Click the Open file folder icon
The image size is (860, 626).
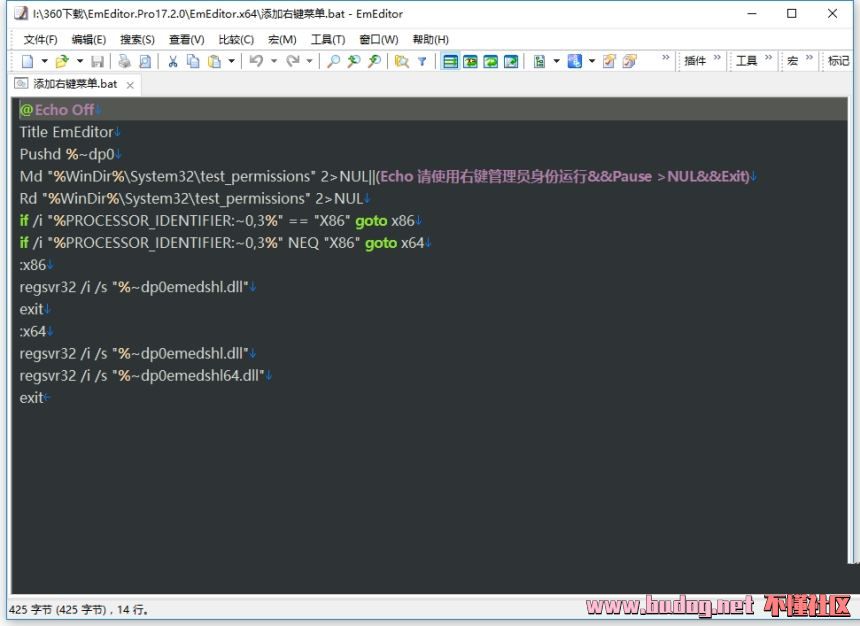(x=62, y=61)
